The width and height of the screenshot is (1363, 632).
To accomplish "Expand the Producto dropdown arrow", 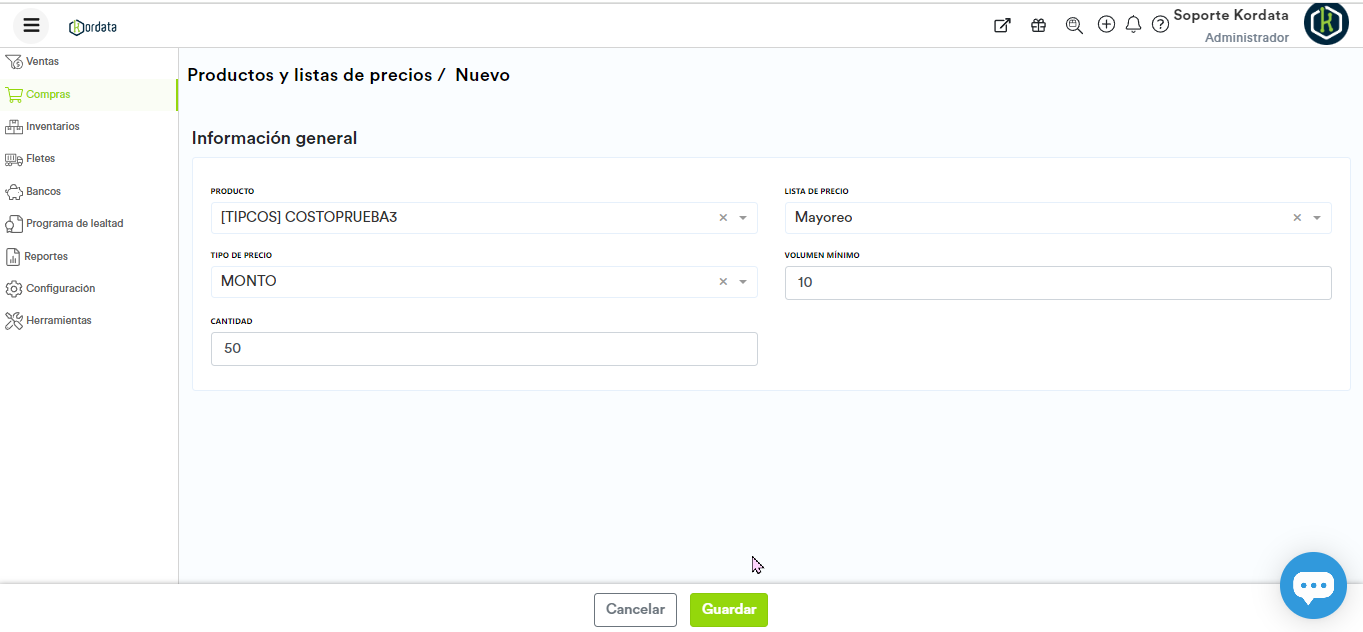I will pyautogui.click(x=743, y=218).
